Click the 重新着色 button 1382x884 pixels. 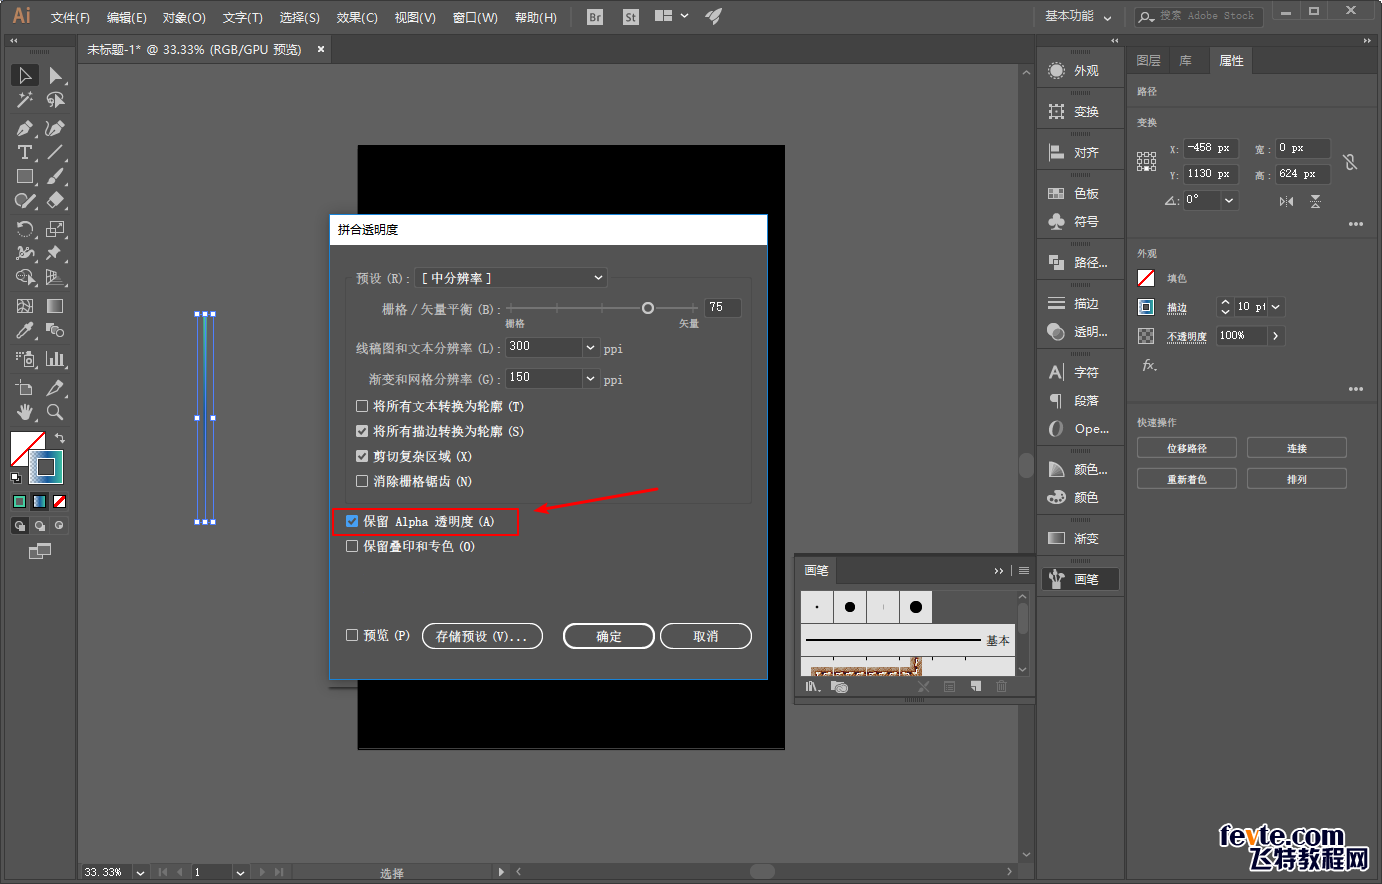1187,479
